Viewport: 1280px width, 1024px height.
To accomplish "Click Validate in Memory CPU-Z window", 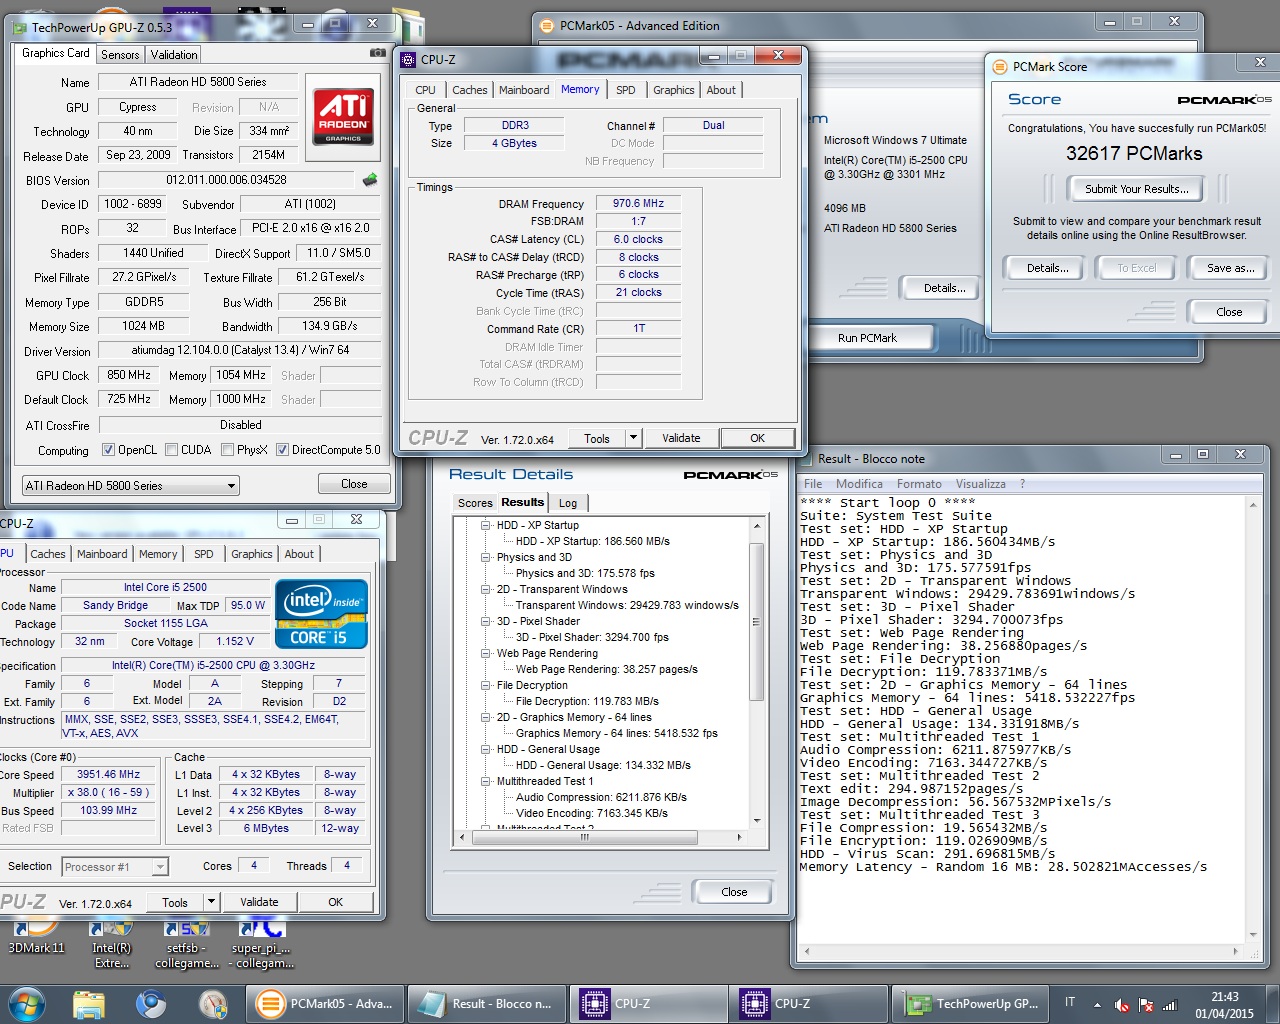I will click(x=681, y=438).
